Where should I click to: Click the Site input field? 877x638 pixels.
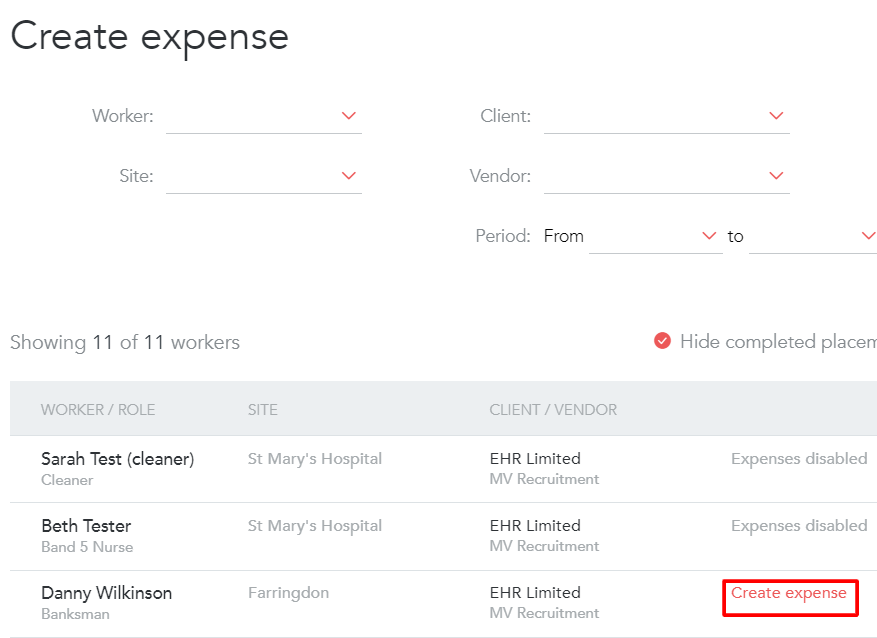point(264,175)
